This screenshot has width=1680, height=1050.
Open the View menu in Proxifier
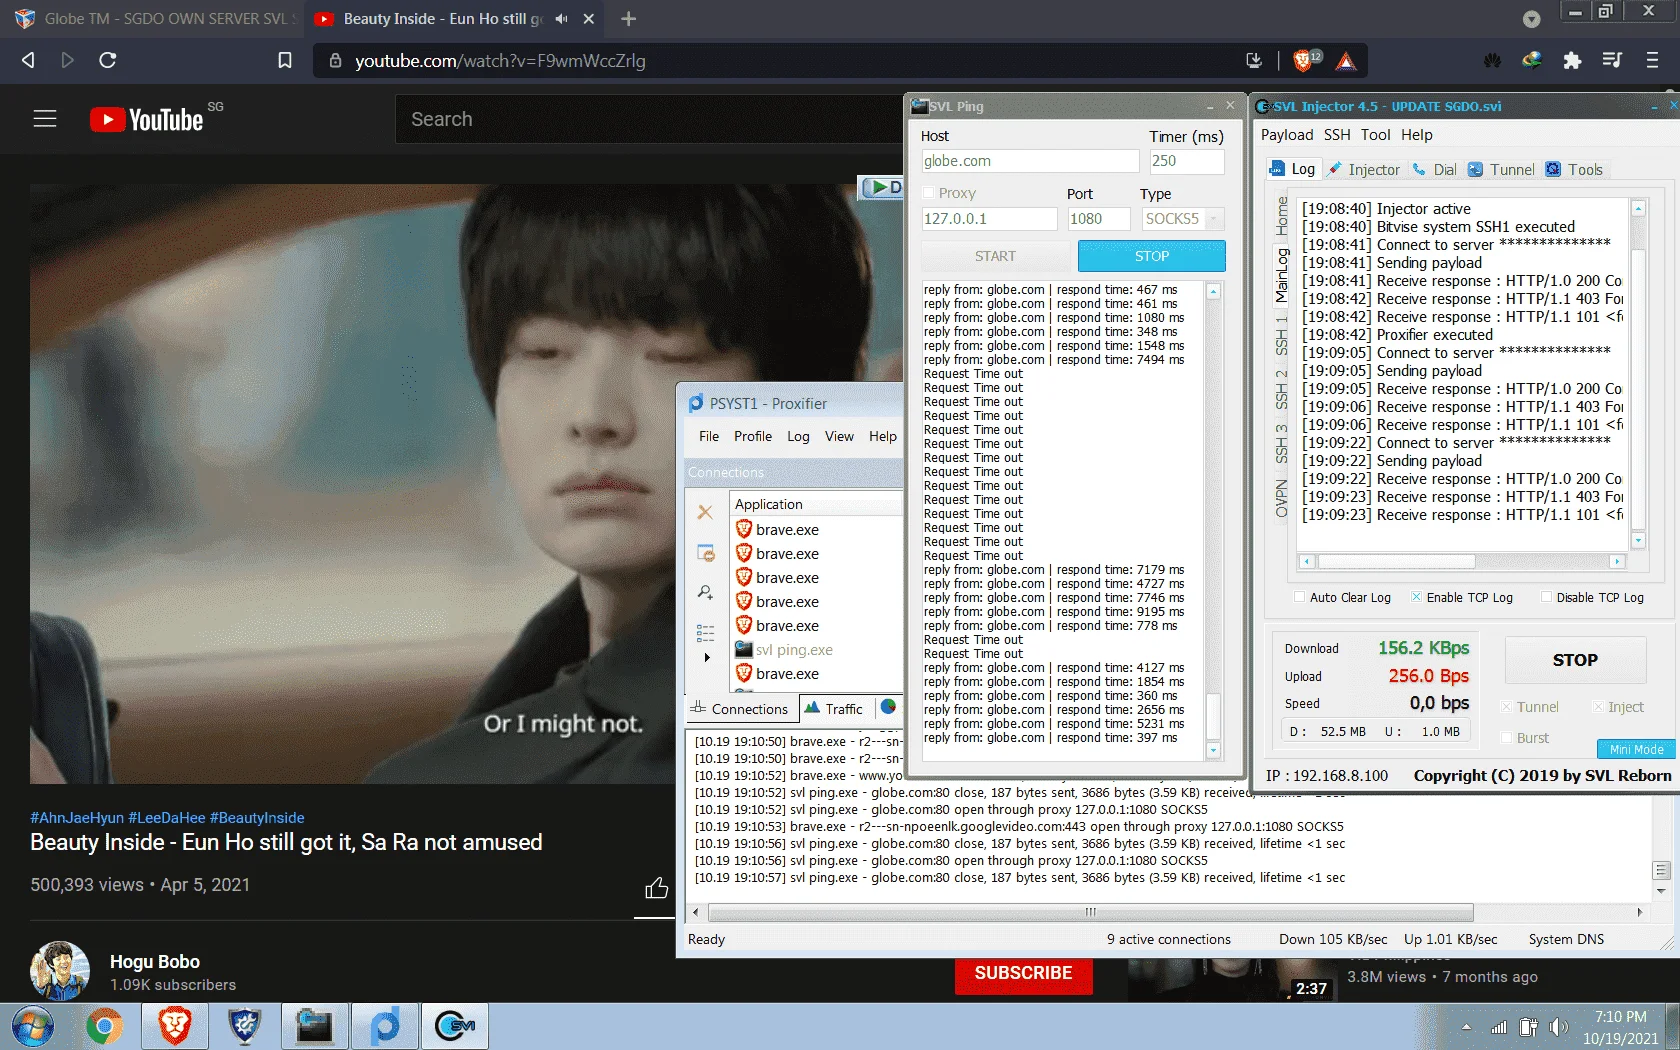839,436
